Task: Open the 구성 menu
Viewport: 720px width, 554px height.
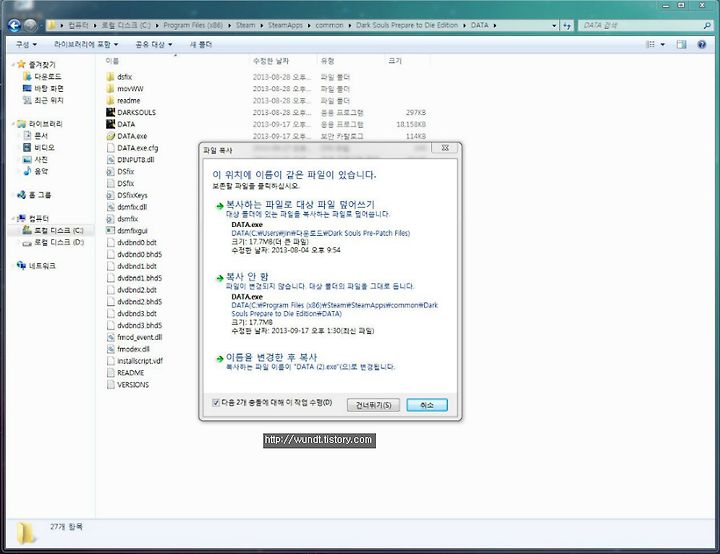Action: coord(26,44)
